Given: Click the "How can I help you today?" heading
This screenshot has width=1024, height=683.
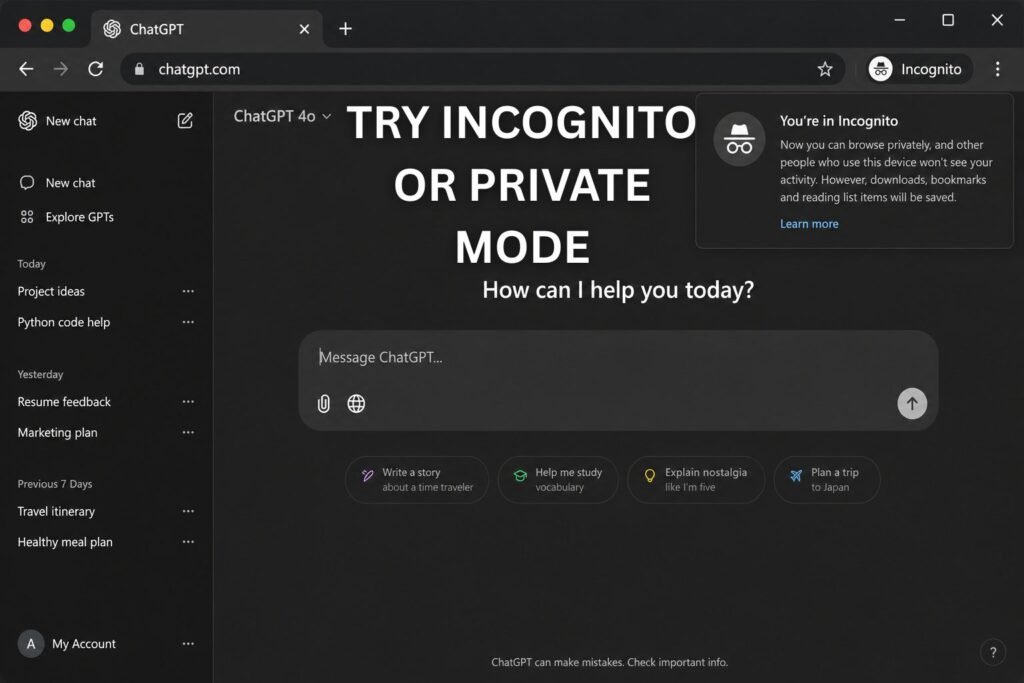Looking at the screenshot, I should coord(618,290).
